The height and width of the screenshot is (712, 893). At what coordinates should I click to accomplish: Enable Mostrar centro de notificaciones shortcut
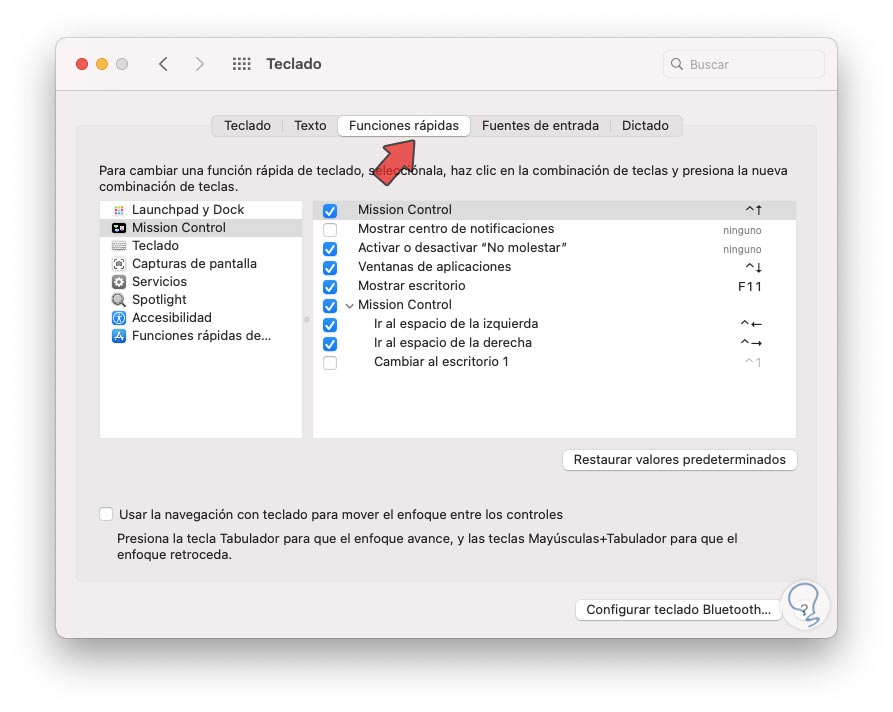pos(329,228)
